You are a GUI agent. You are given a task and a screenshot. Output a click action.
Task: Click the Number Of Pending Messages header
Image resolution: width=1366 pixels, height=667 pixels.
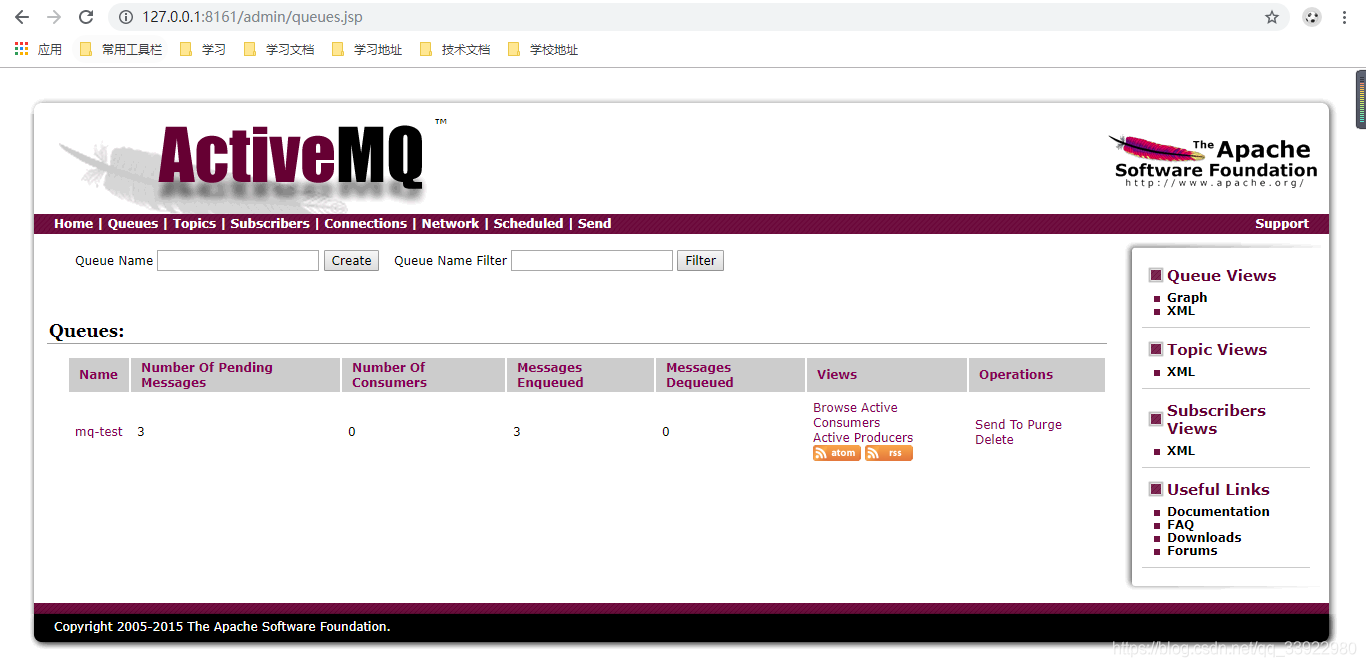(235, 375)
